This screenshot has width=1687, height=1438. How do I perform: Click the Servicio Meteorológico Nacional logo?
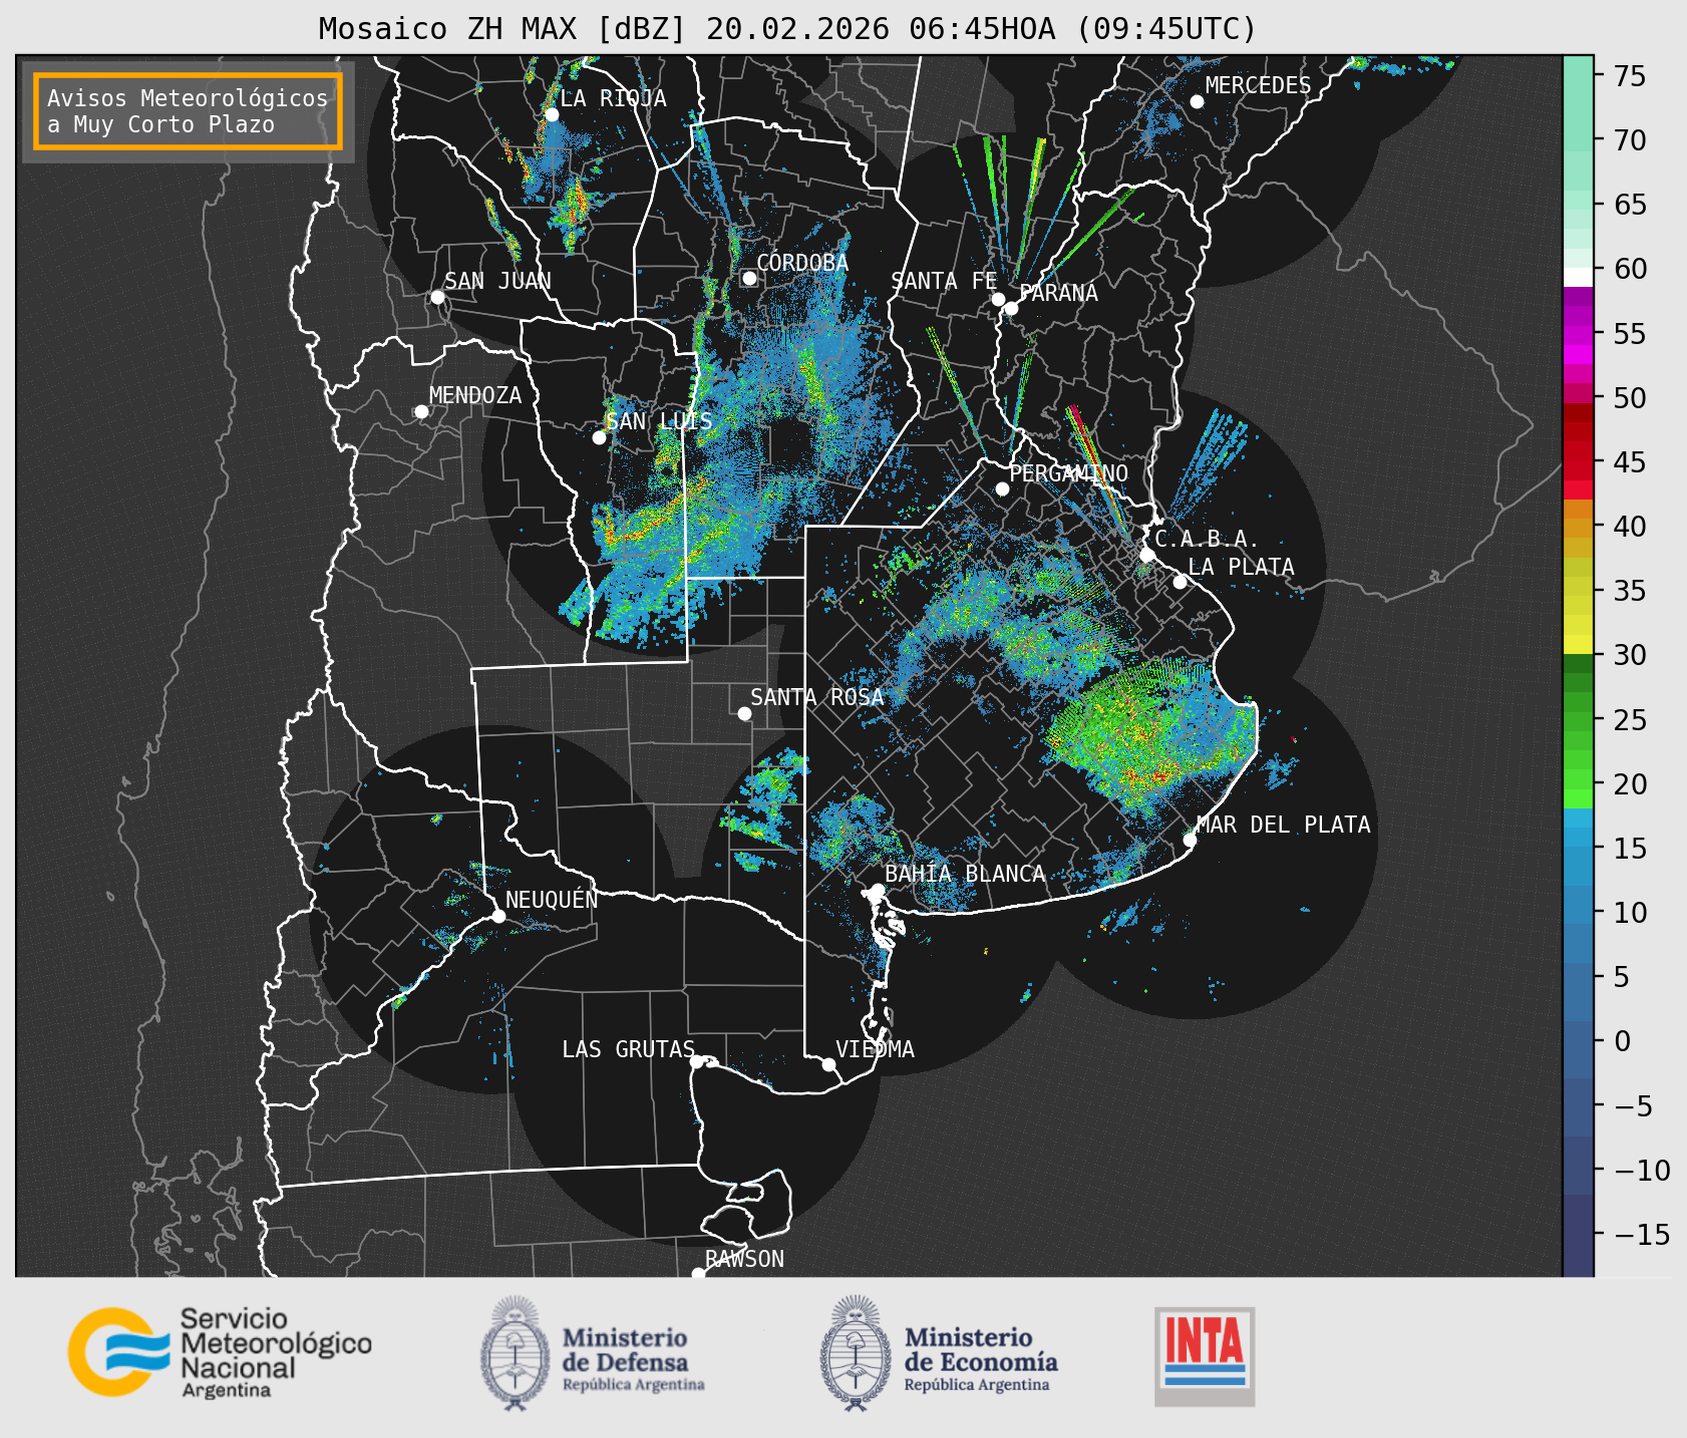coord(218,1352)
